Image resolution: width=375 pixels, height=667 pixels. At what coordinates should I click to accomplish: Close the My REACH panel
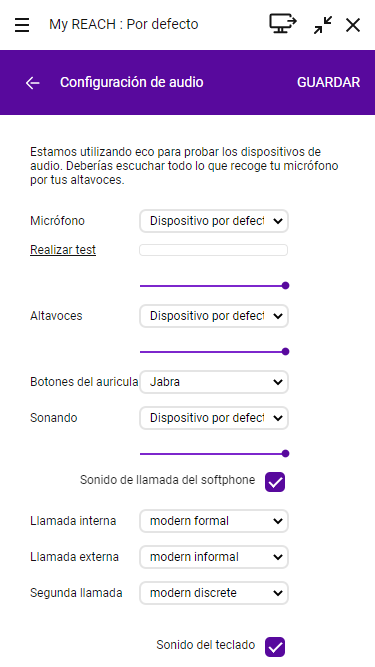pyautogui.click(x=353, y=25)
